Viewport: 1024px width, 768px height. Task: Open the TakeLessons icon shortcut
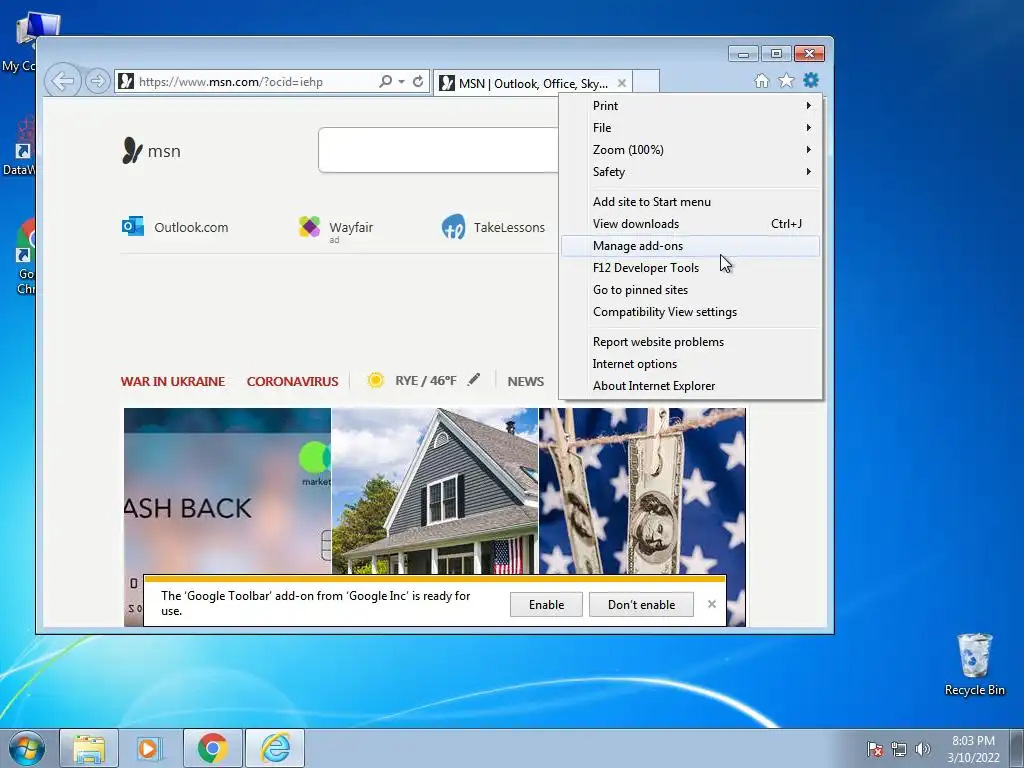[453, 227]
